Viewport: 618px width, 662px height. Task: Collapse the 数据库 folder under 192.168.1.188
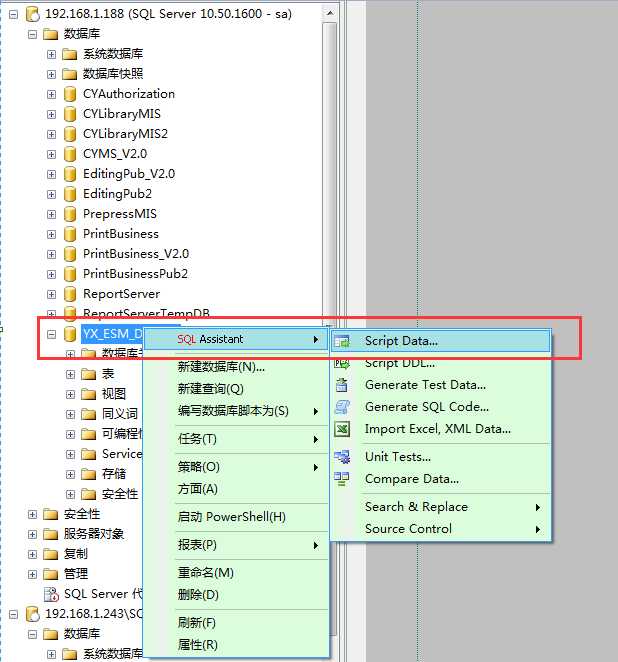tap(33, 34)
